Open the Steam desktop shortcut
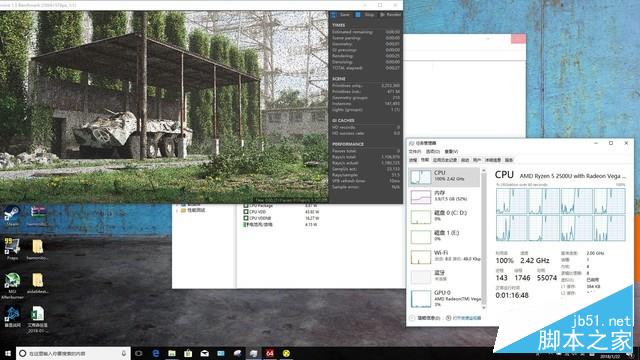640x360 pixels. 12,216
